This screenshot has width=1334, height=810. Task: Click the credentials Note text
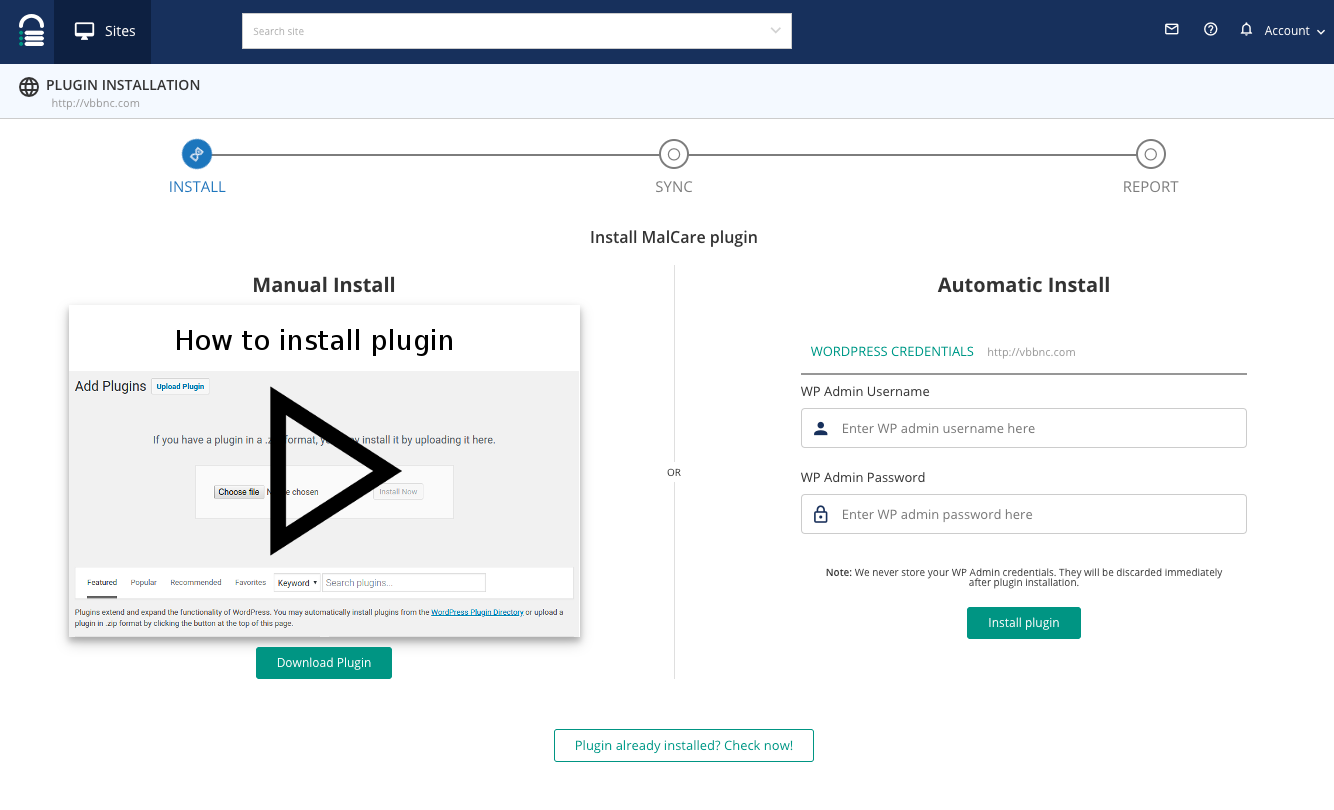click(x=1024, y=577)
